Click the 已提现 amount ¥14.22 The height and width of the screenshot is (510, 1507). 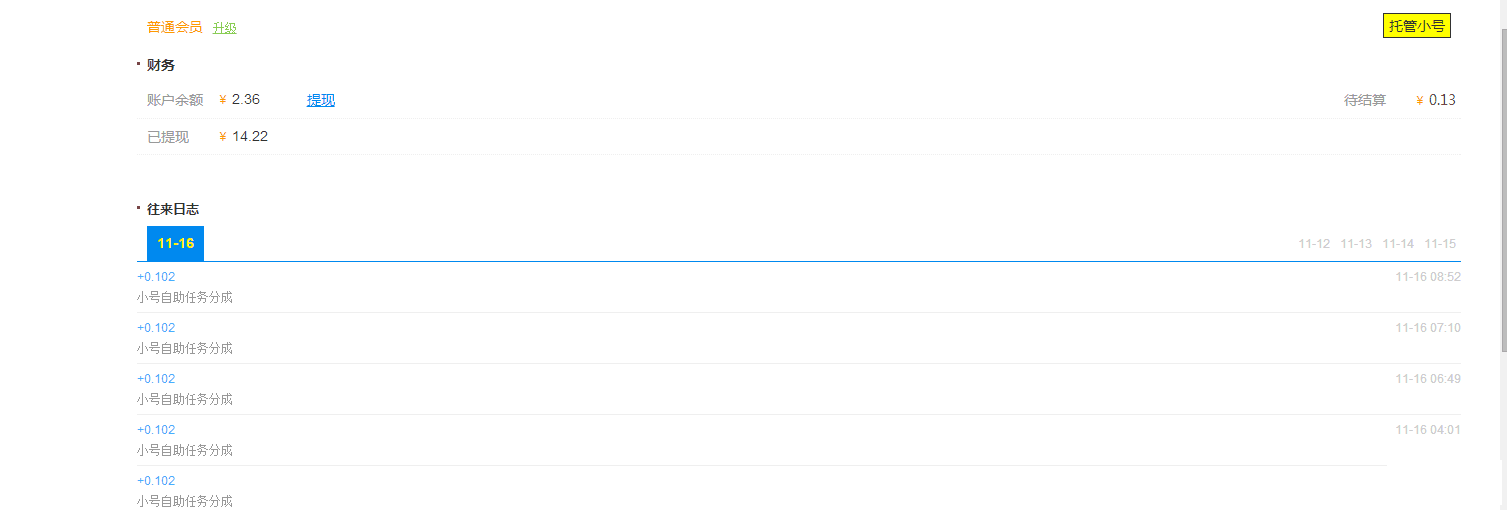tap(249, 136)
